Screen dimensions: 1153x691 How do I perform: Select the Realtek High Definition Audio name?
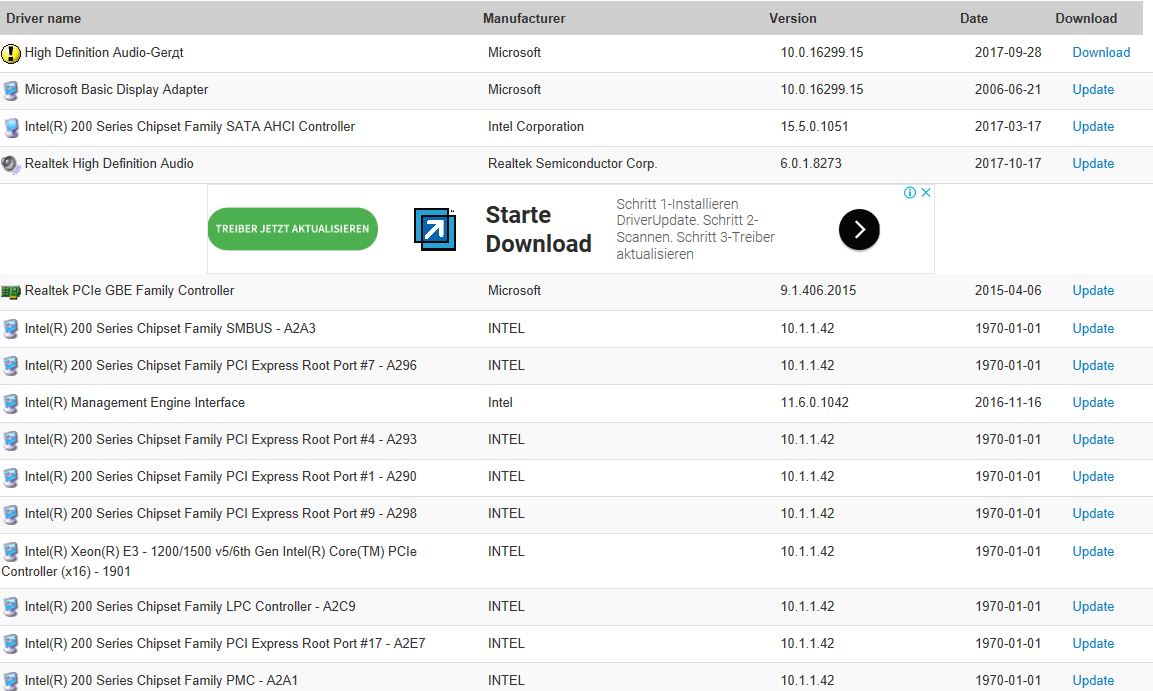coord(109,163)
